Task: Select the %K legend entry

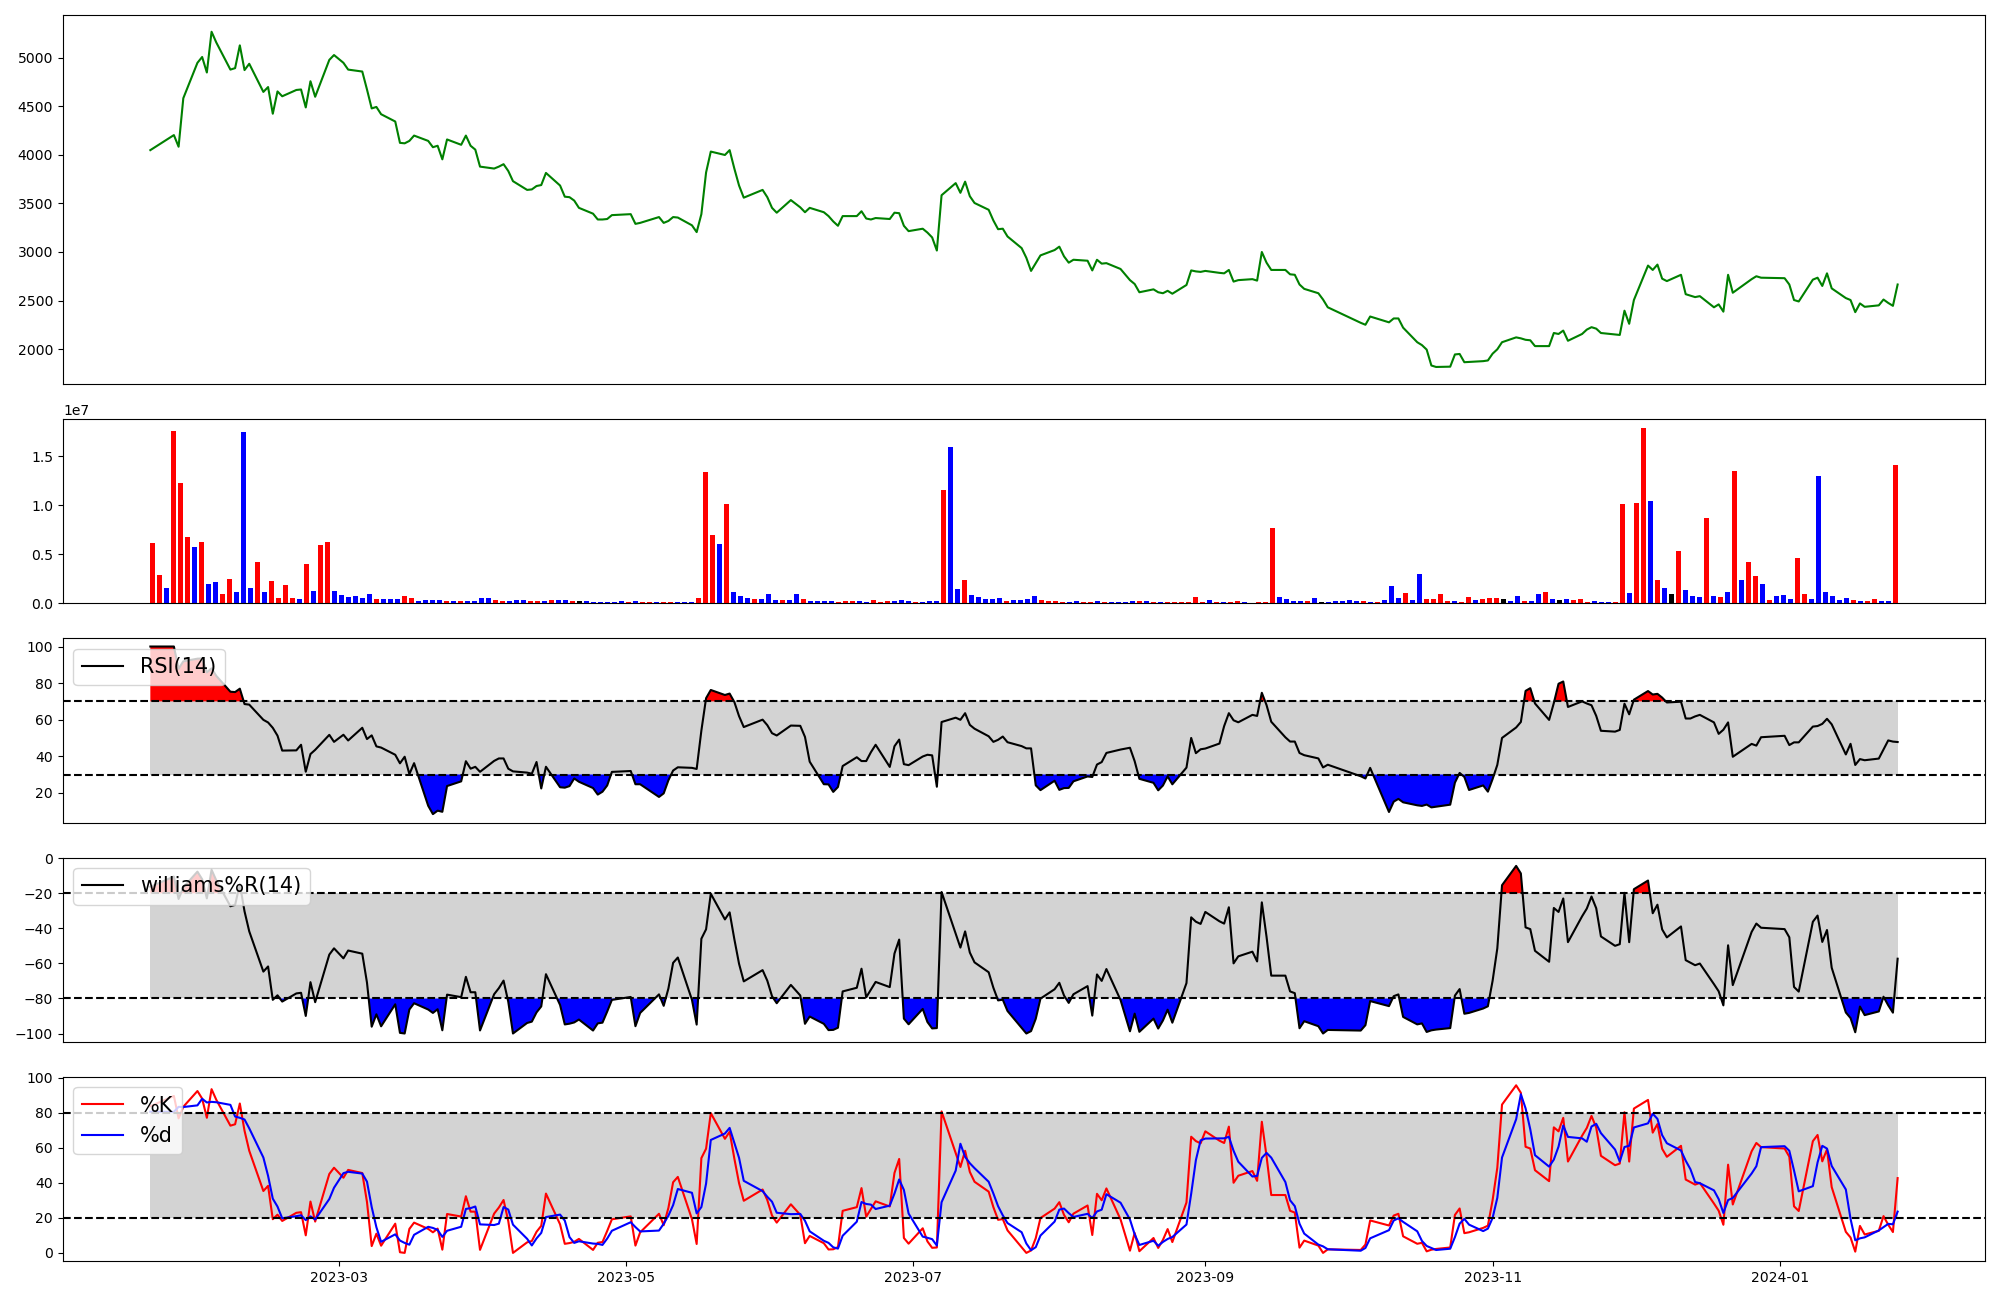Action: tap(155, 1105)
